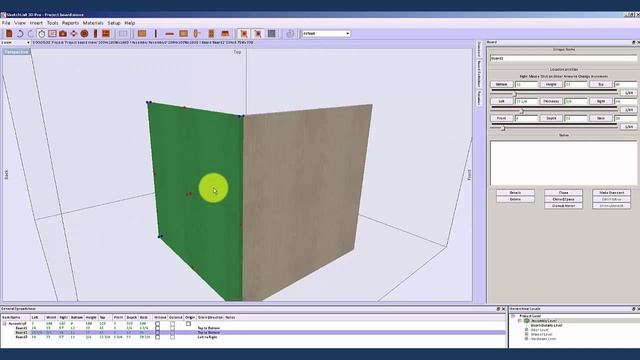
Task: Click the Redo arrow icon
Action: click(x=30, y=34)
